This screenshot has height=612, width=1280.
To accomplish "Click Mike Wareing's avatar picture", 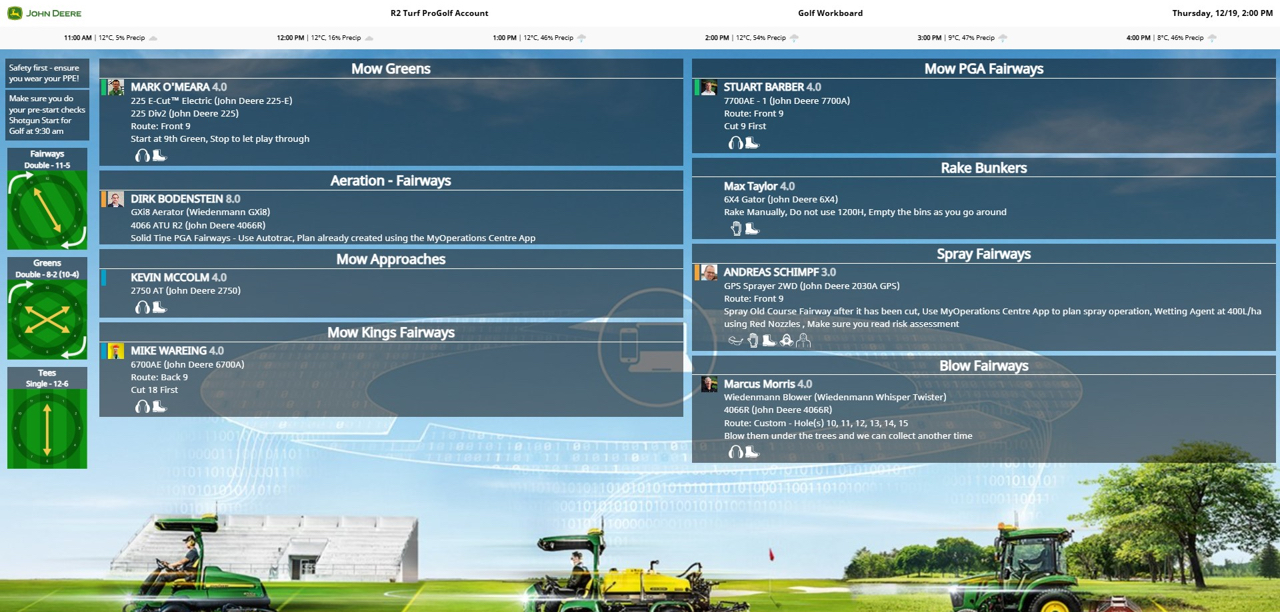I will pyautogui.click(x=115, y=352).
